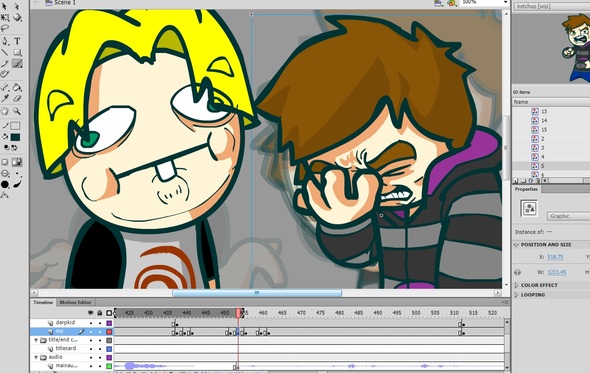590x373 pixels.
Task: Click the red outline swatch of me layer
Action: pyautogui.click(x=109, y=332)
